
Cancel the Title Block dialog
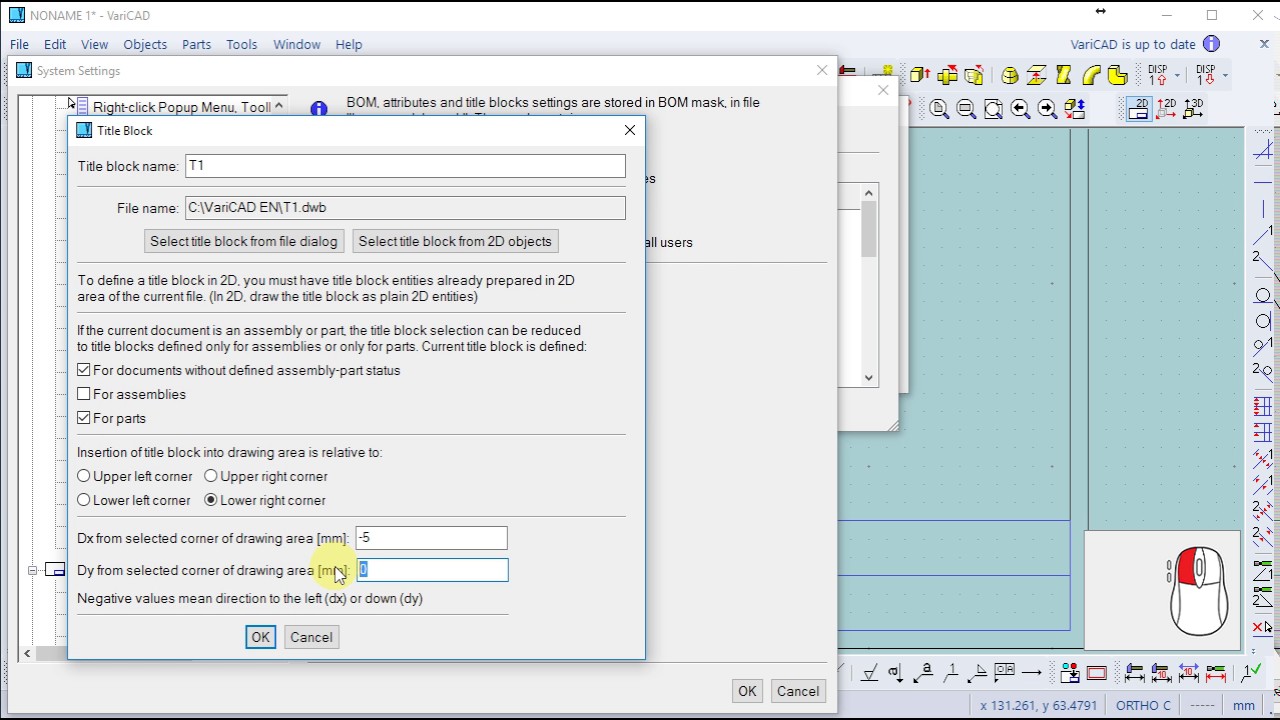point(311,637)
